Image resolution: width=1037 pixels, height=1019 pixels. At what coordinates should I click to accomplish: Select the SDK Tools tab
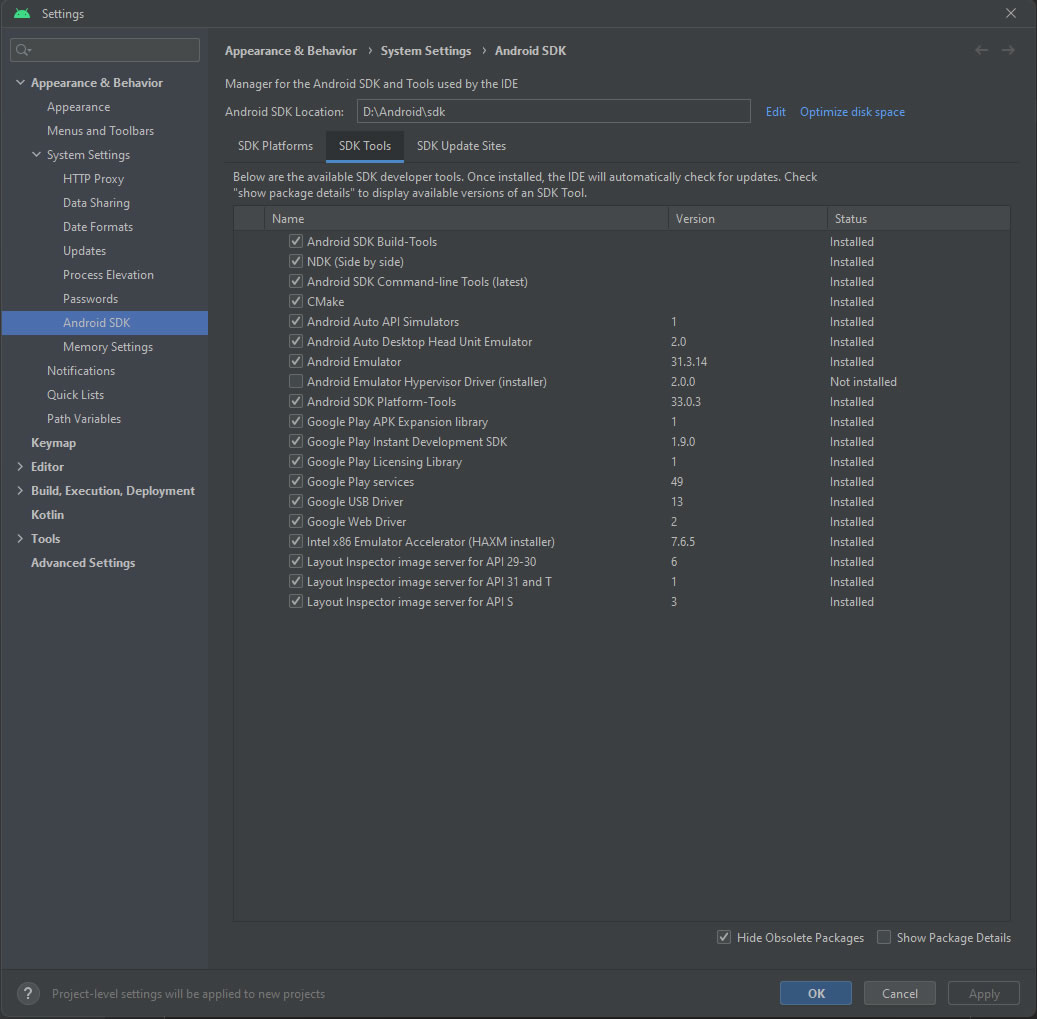point(364,145)
